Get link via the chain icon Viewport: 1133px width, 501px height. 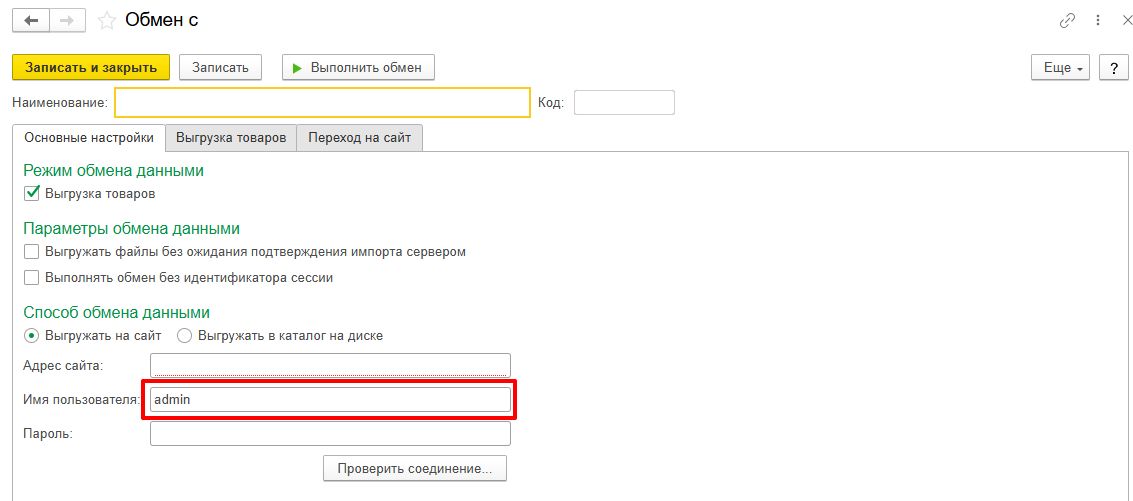[x=1068, y=20]
